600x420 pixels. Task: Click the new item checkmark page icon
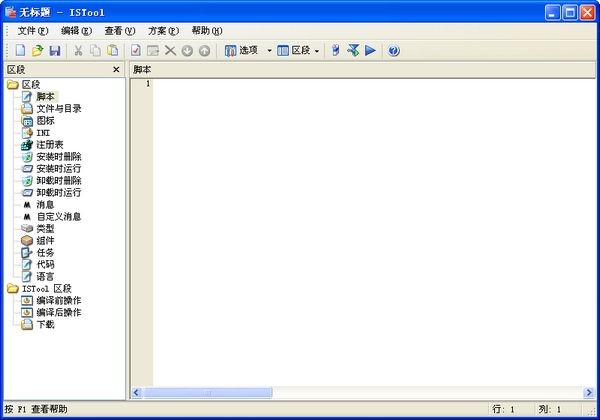[x=135, y=50]
